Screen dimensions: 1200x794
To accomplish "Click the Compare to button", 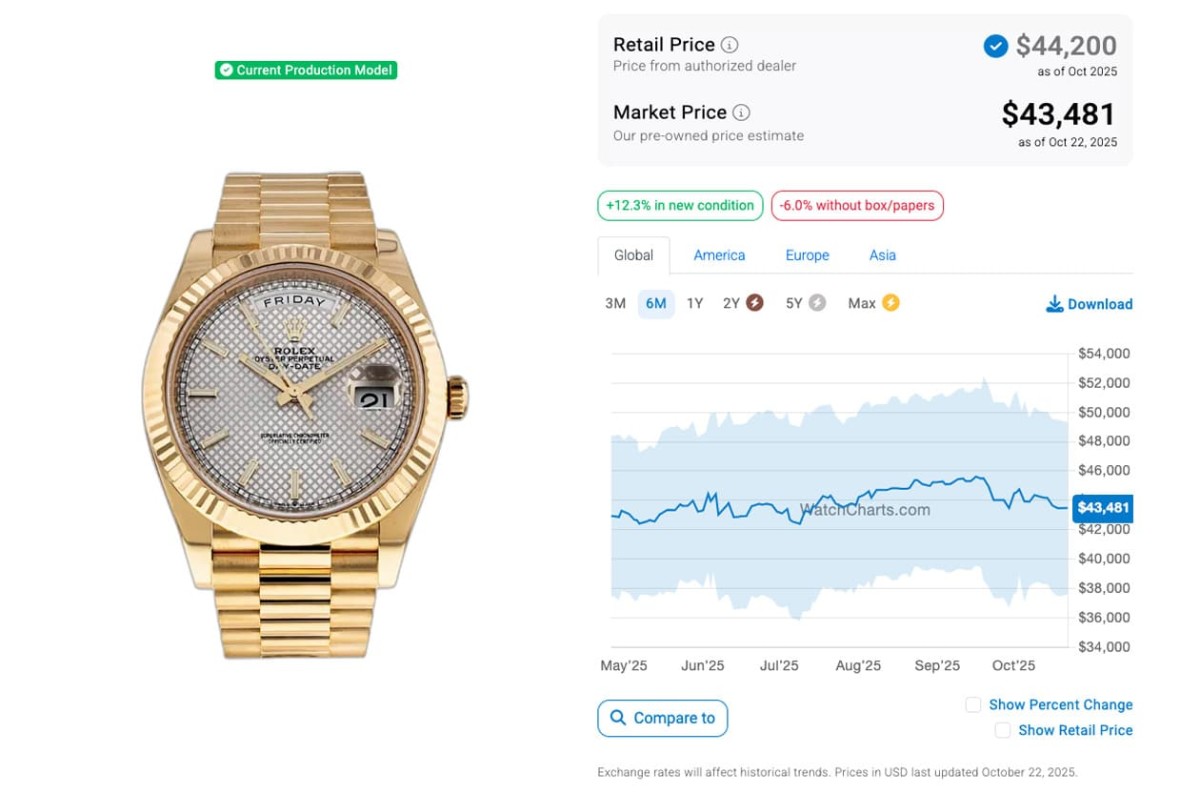I will click(663, 718).
